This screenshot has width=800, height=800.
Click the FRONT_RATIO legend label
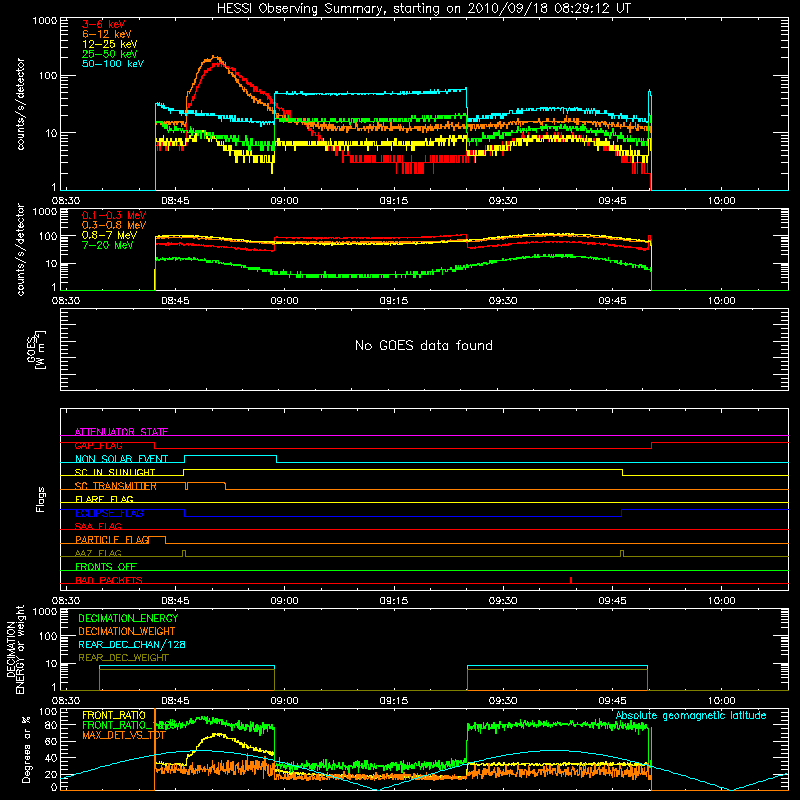tap(114, 715)
